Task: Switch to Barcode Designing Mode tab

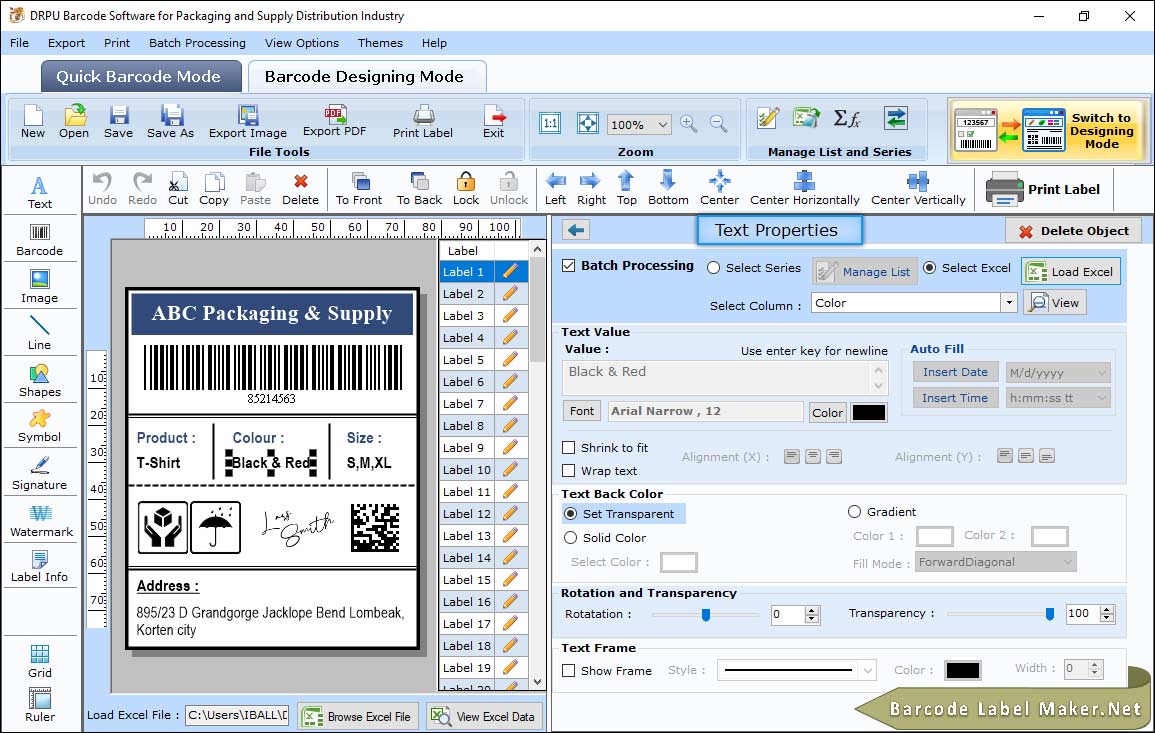Action: [366, 77]
